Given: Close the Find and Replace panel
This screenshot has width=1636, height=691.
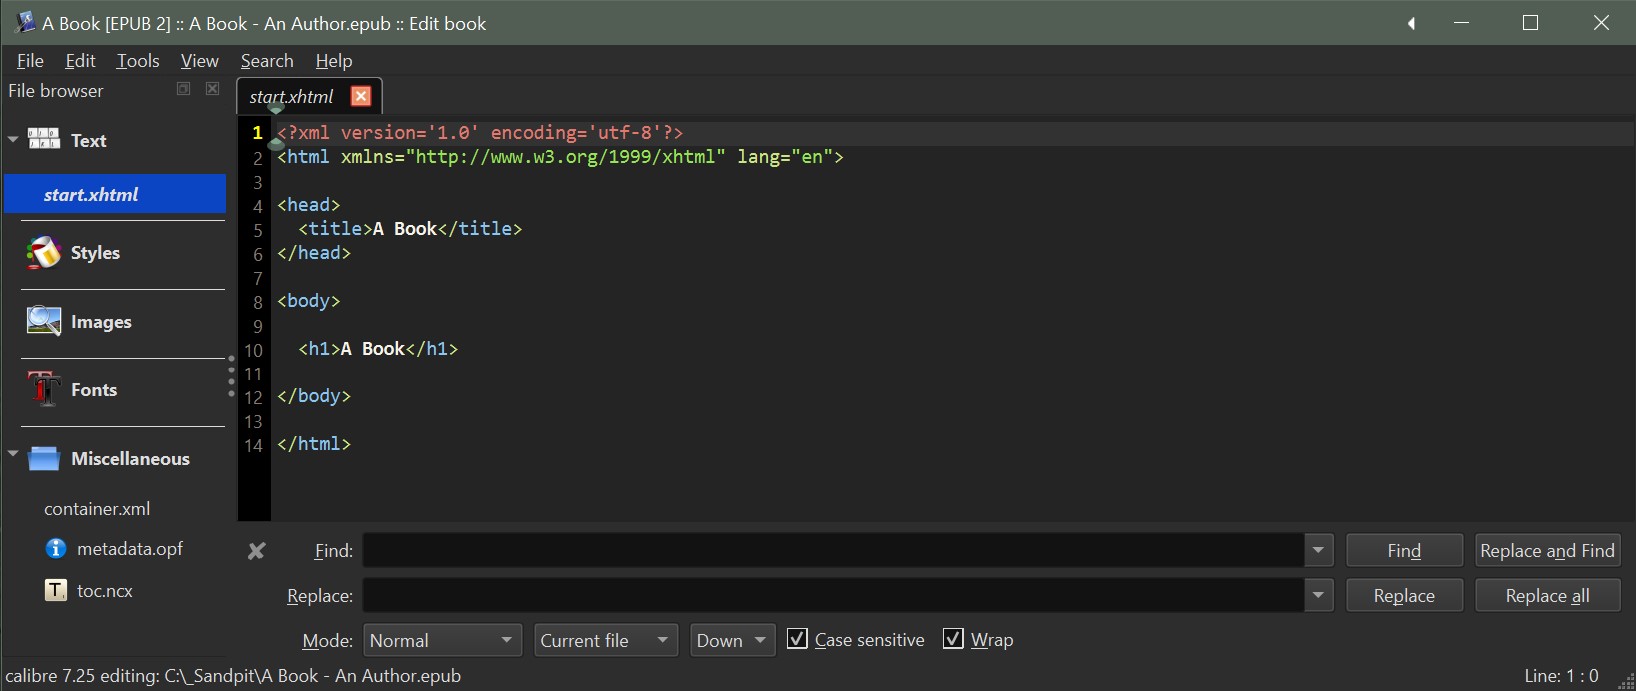Looking at the screenshot, I should tap(257, 551).
